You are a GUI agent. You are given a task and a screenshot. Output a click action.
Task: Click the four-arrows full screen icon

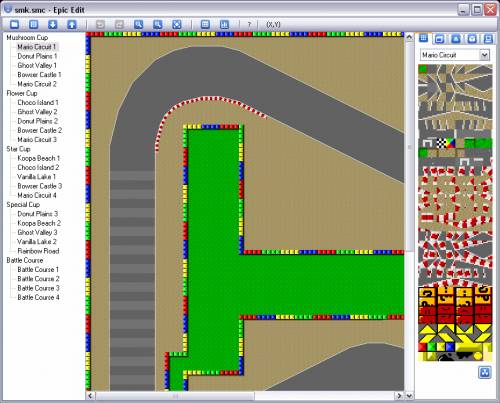[x=177, y=24]
